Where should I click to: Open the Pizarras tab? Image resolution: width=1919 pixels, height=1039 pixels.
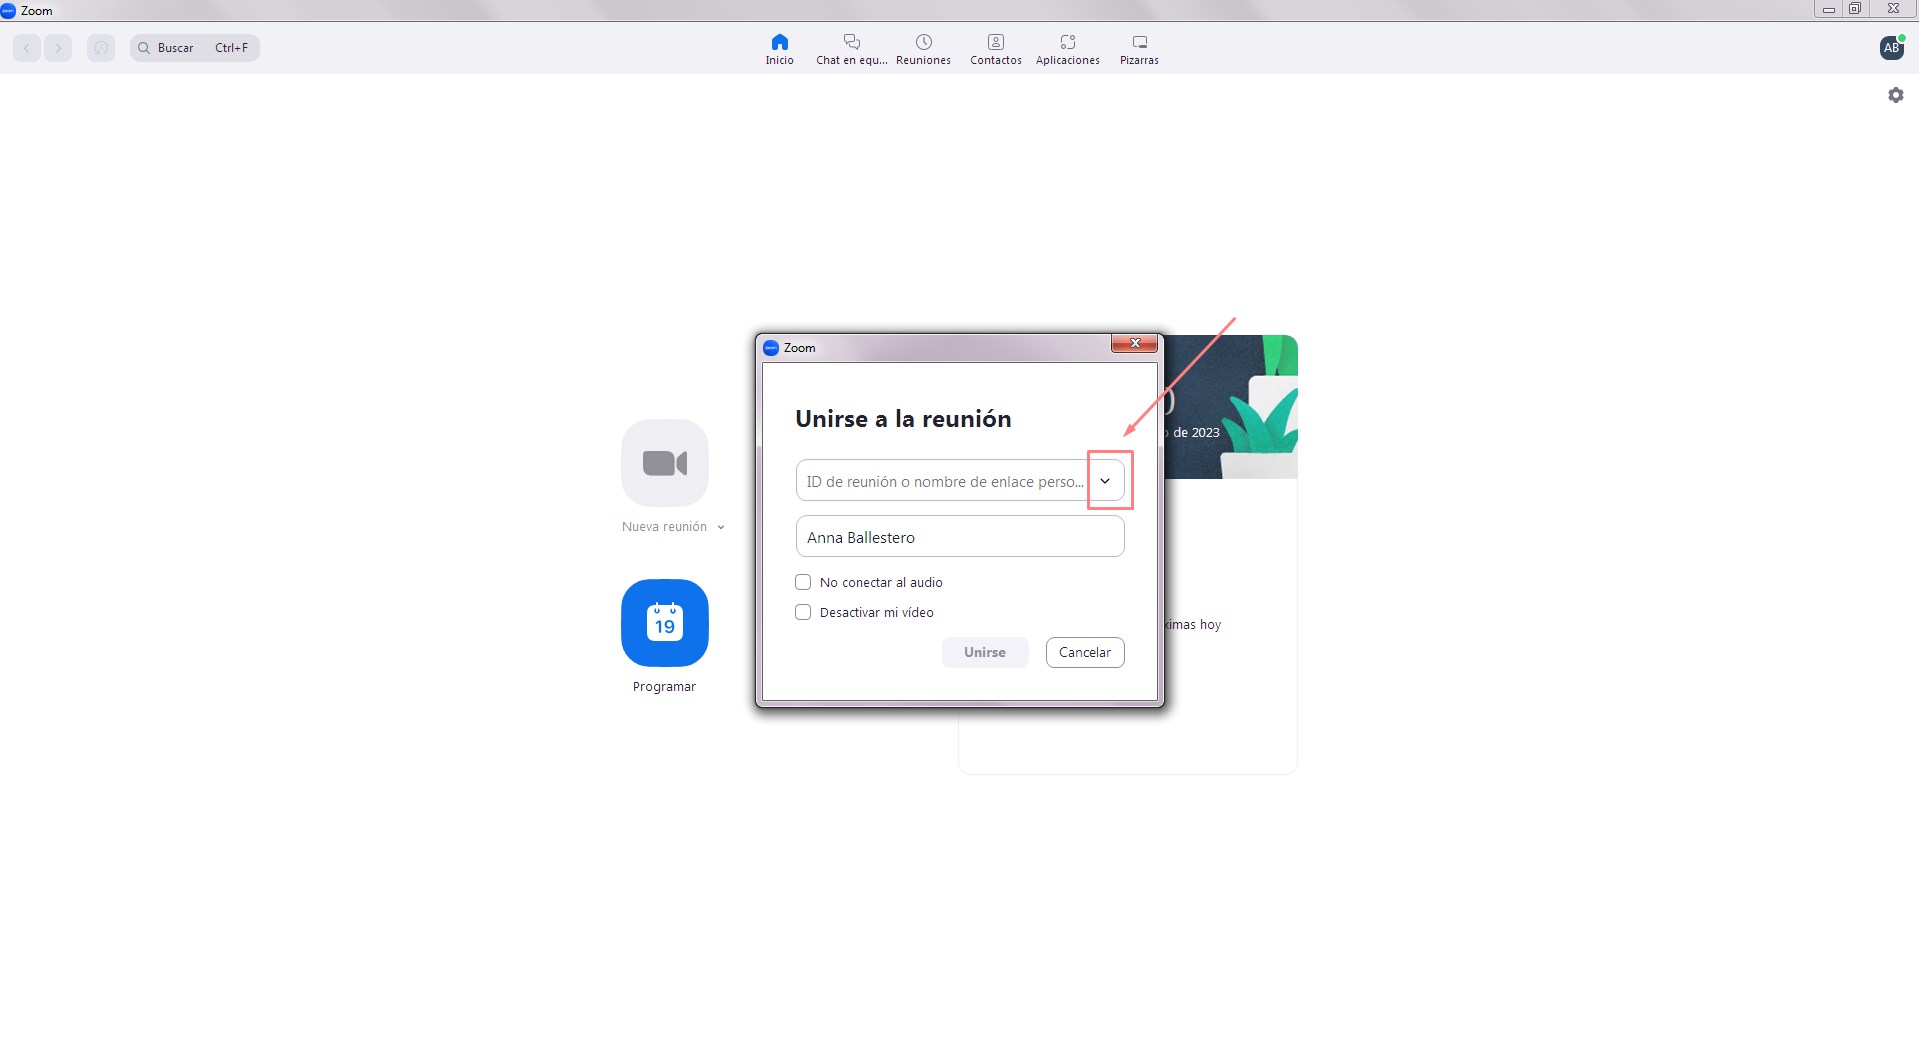click(1139, 49)
